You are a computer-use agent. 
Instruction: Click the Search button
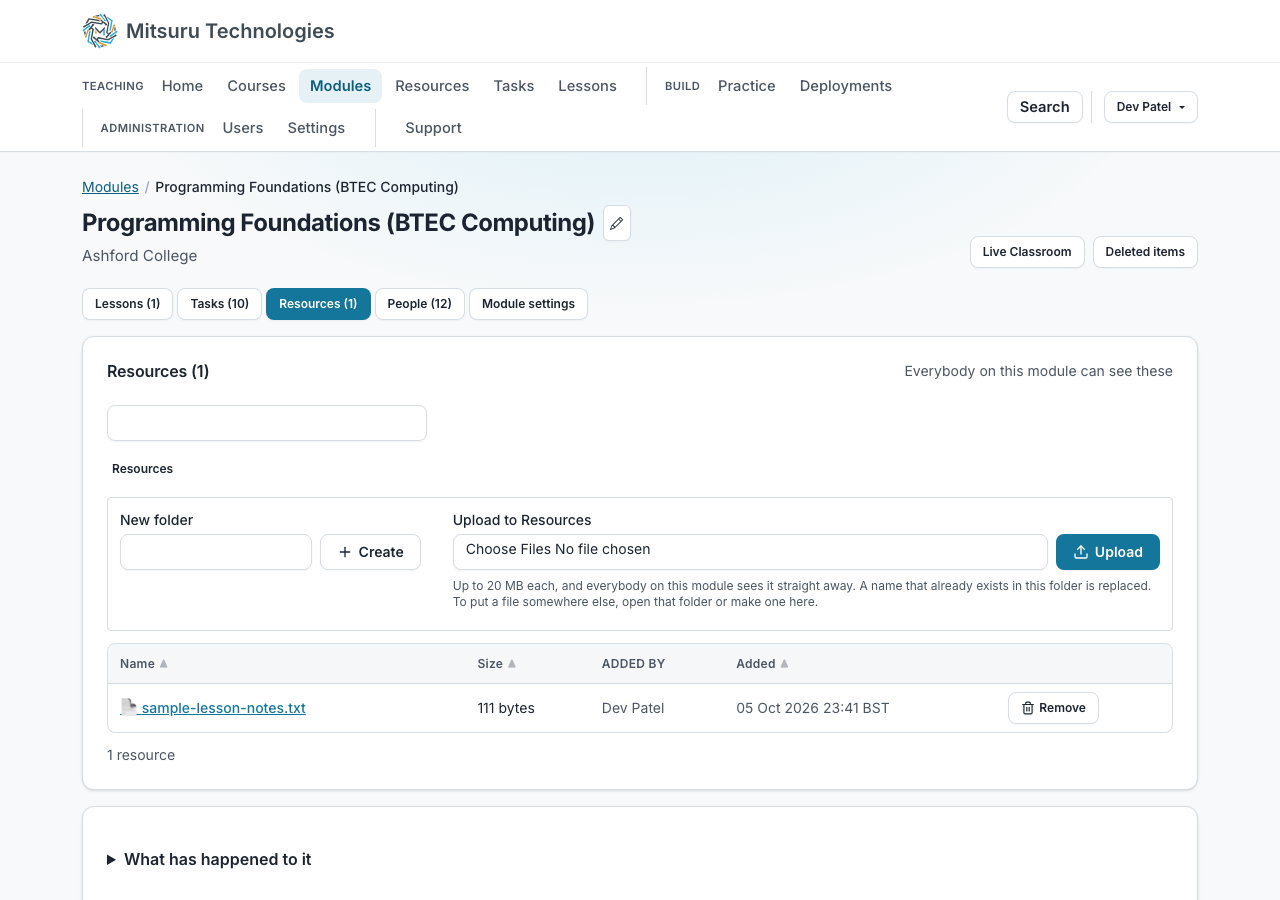coord(1045,107)
